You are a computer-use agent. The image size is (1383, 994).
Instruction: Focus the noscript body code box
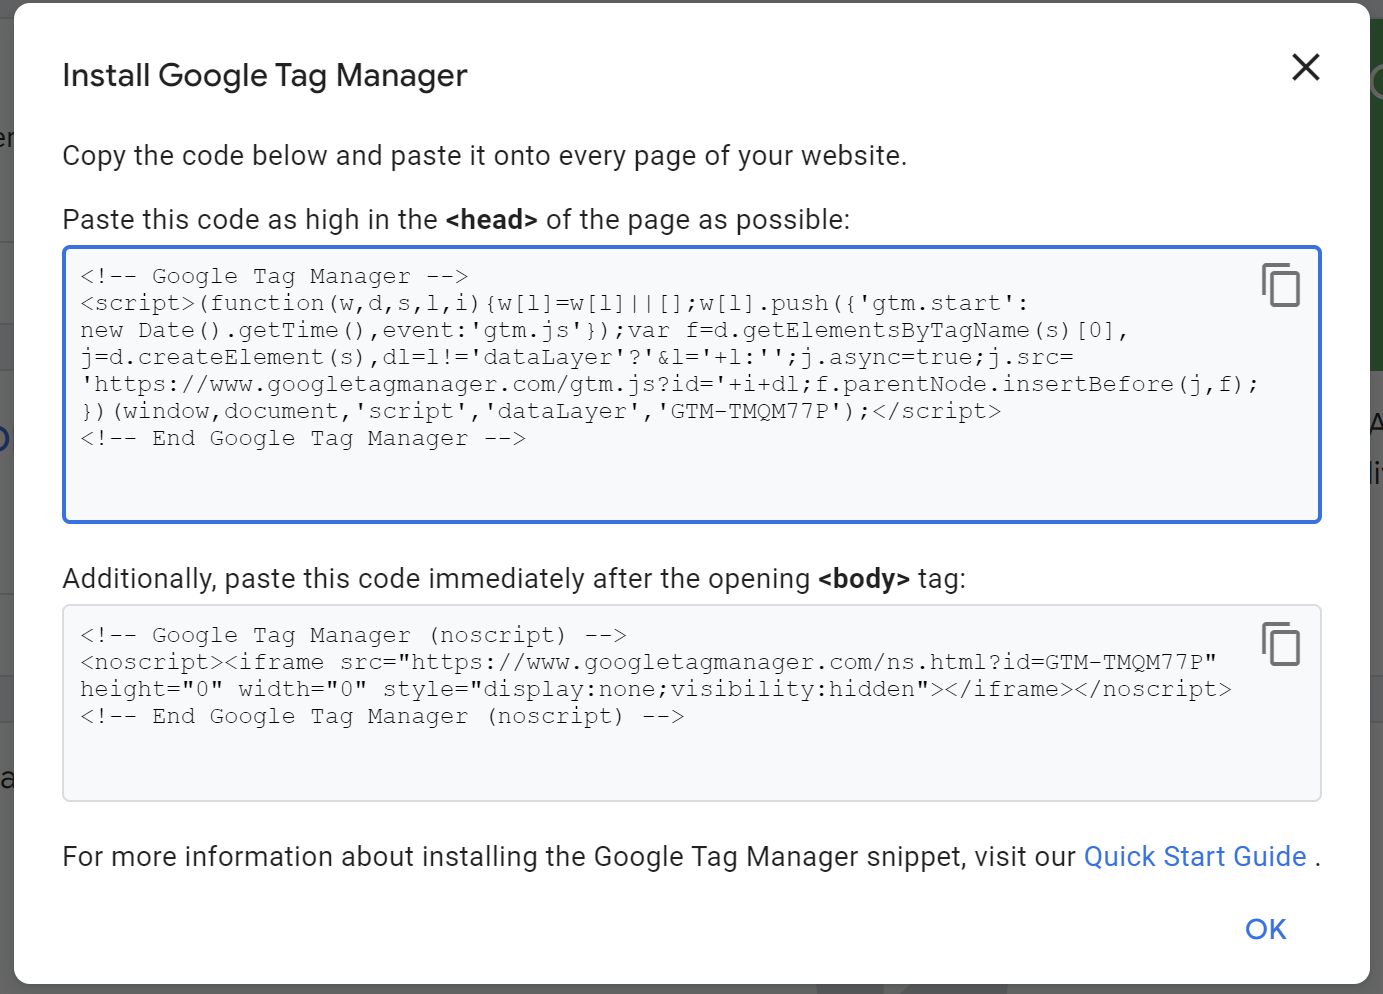692,703
